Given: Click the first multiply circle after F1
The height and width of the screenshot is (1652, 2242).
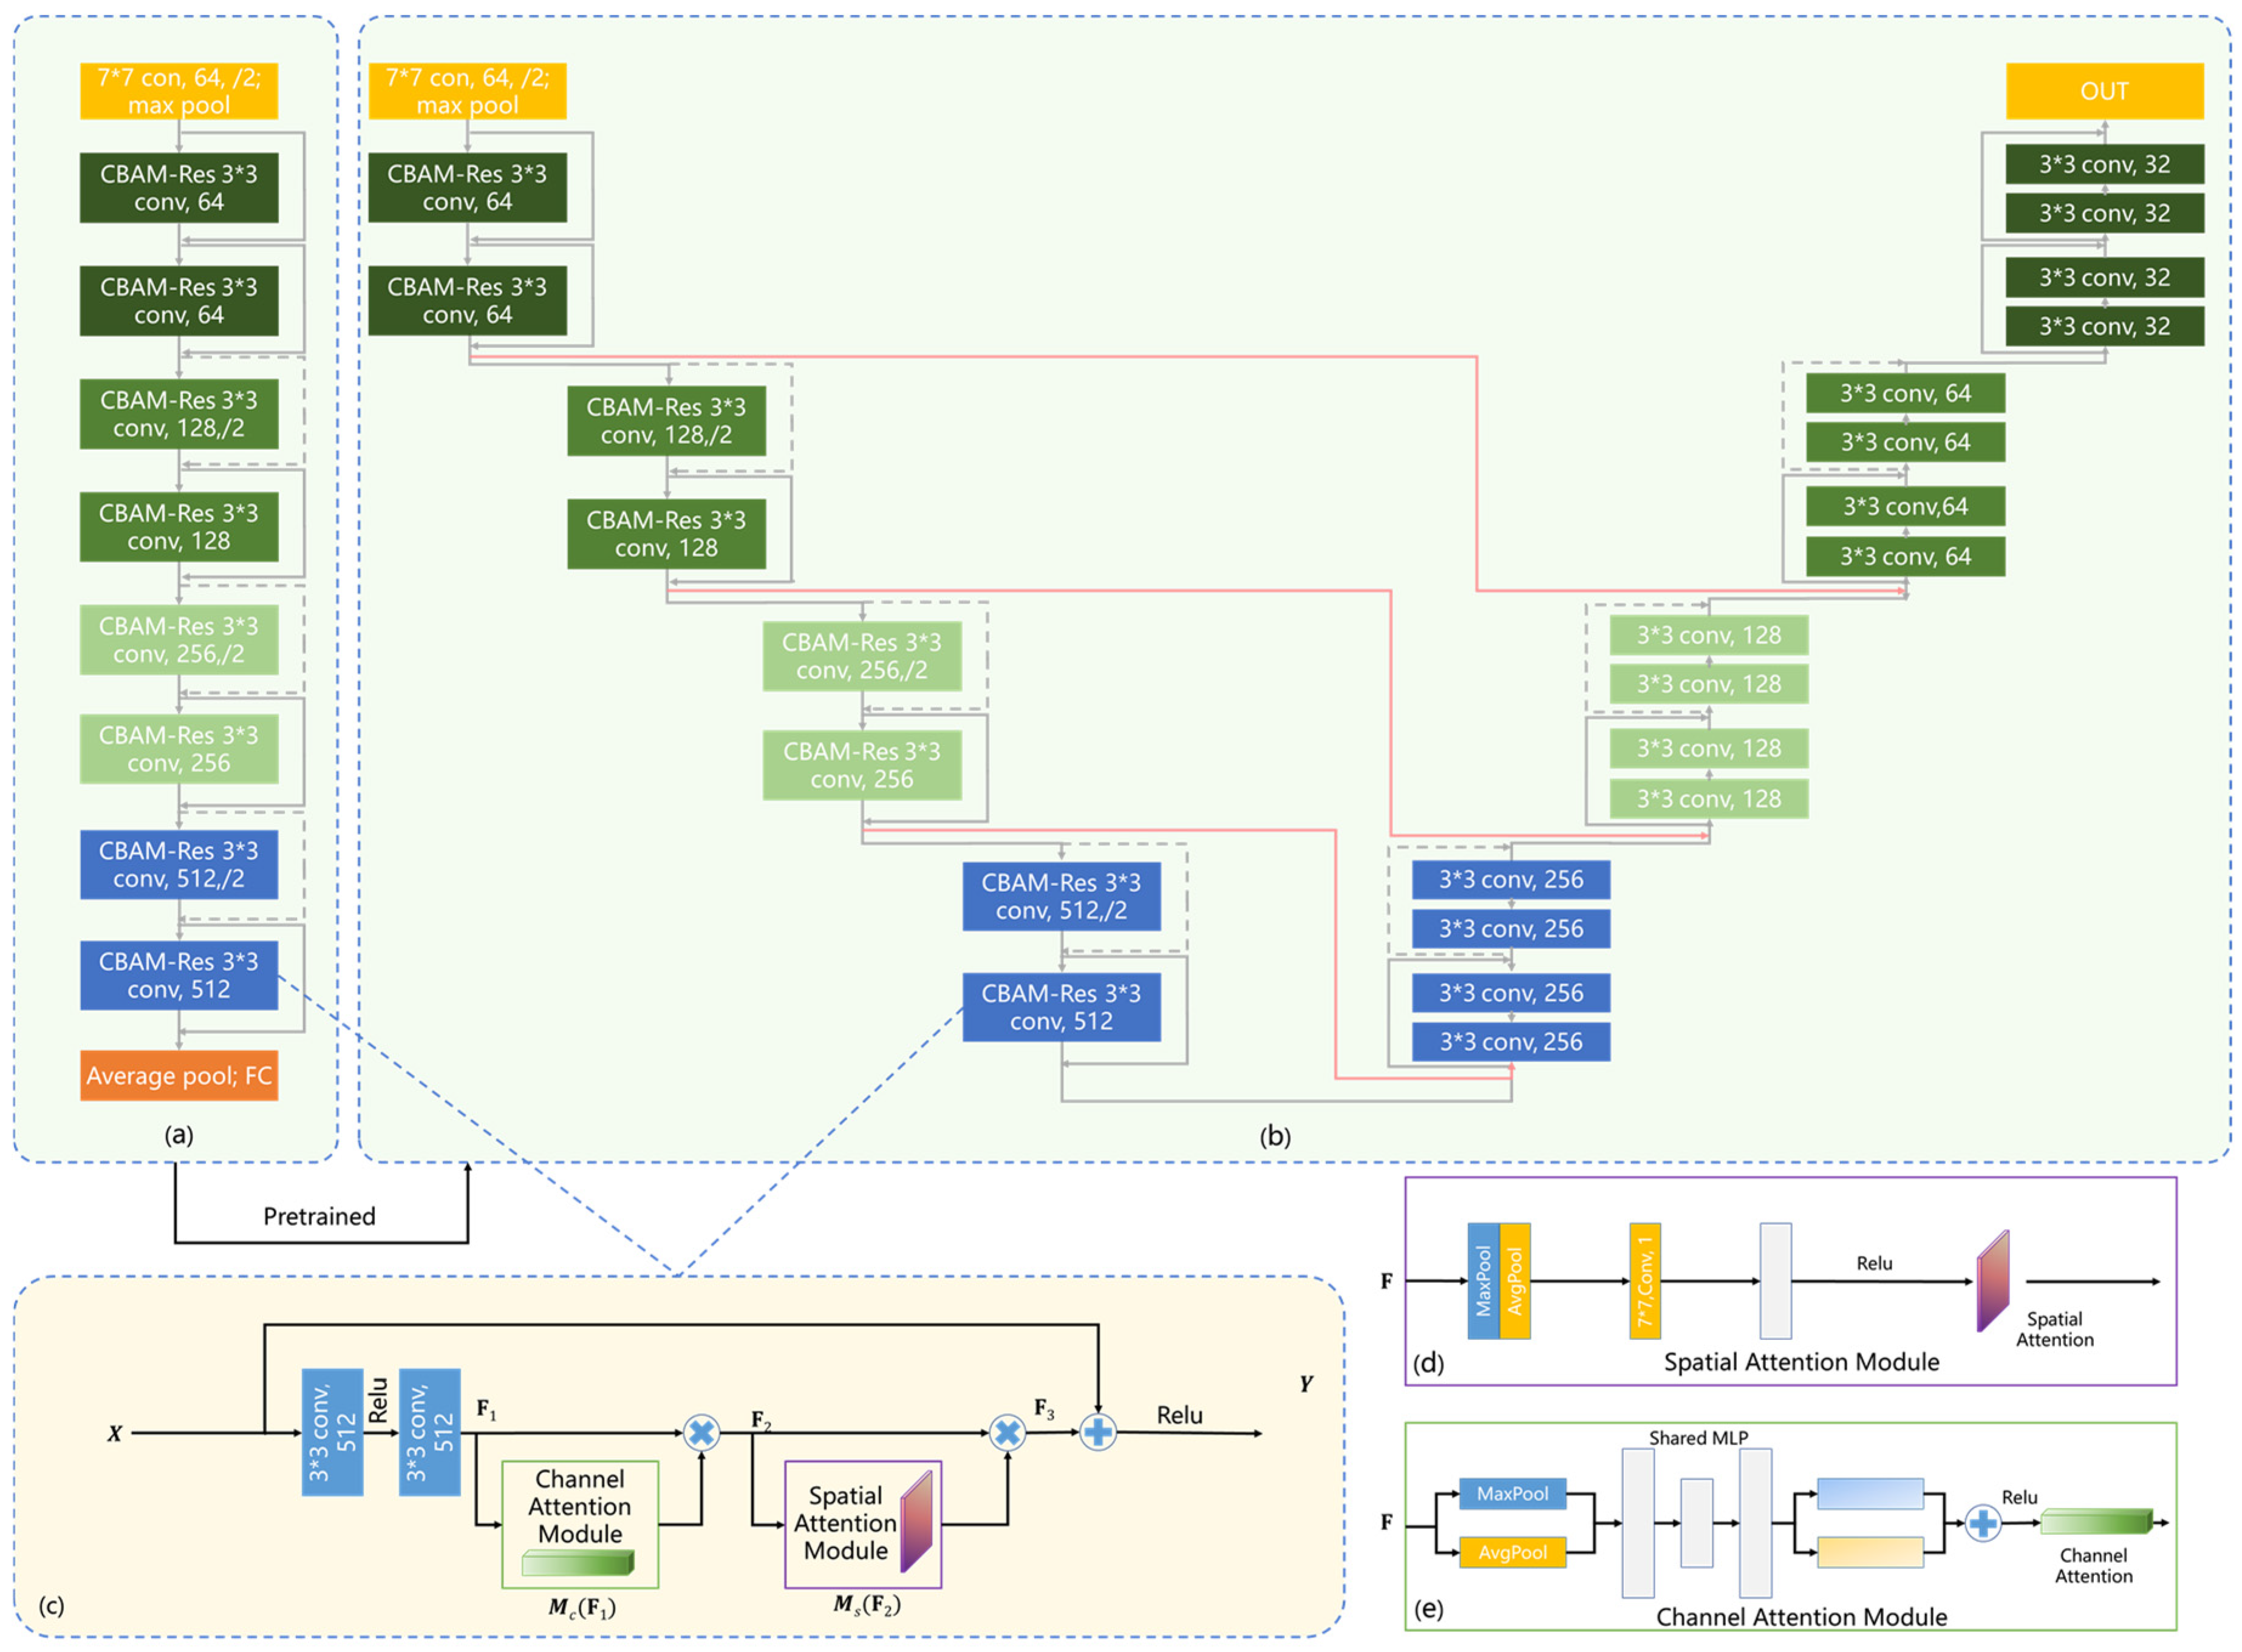Looking at the screenshot, I should tap(701, 1432).
